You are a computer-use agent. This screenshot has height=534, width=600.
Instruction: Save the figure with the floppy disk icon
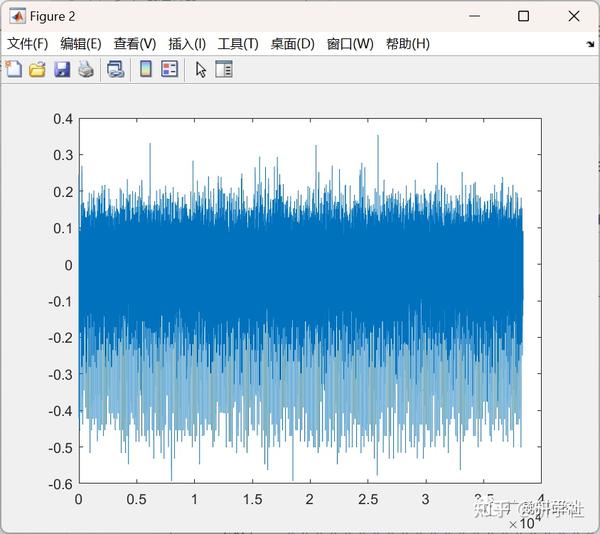click(62, 70)
